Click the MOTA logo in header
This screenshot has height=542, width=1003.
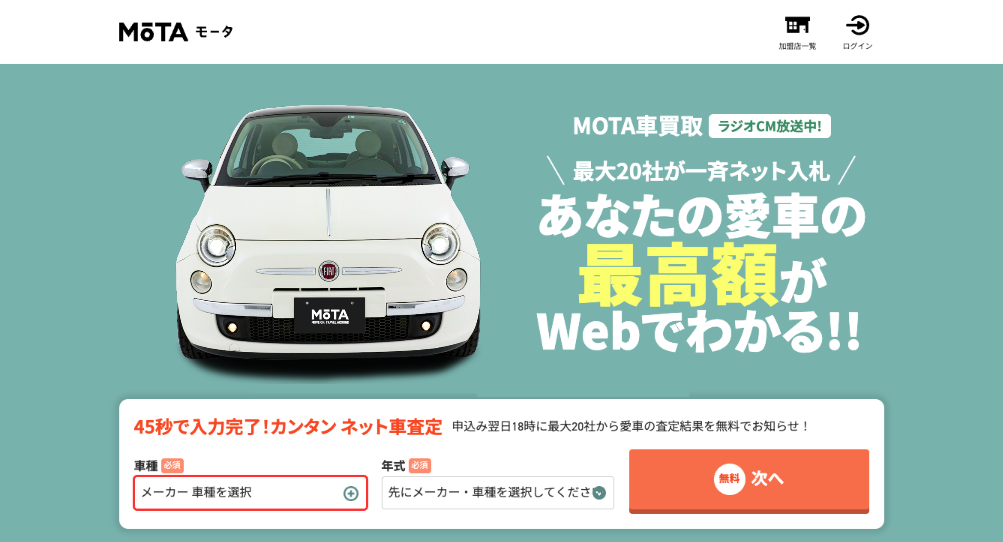pos(153,32)
